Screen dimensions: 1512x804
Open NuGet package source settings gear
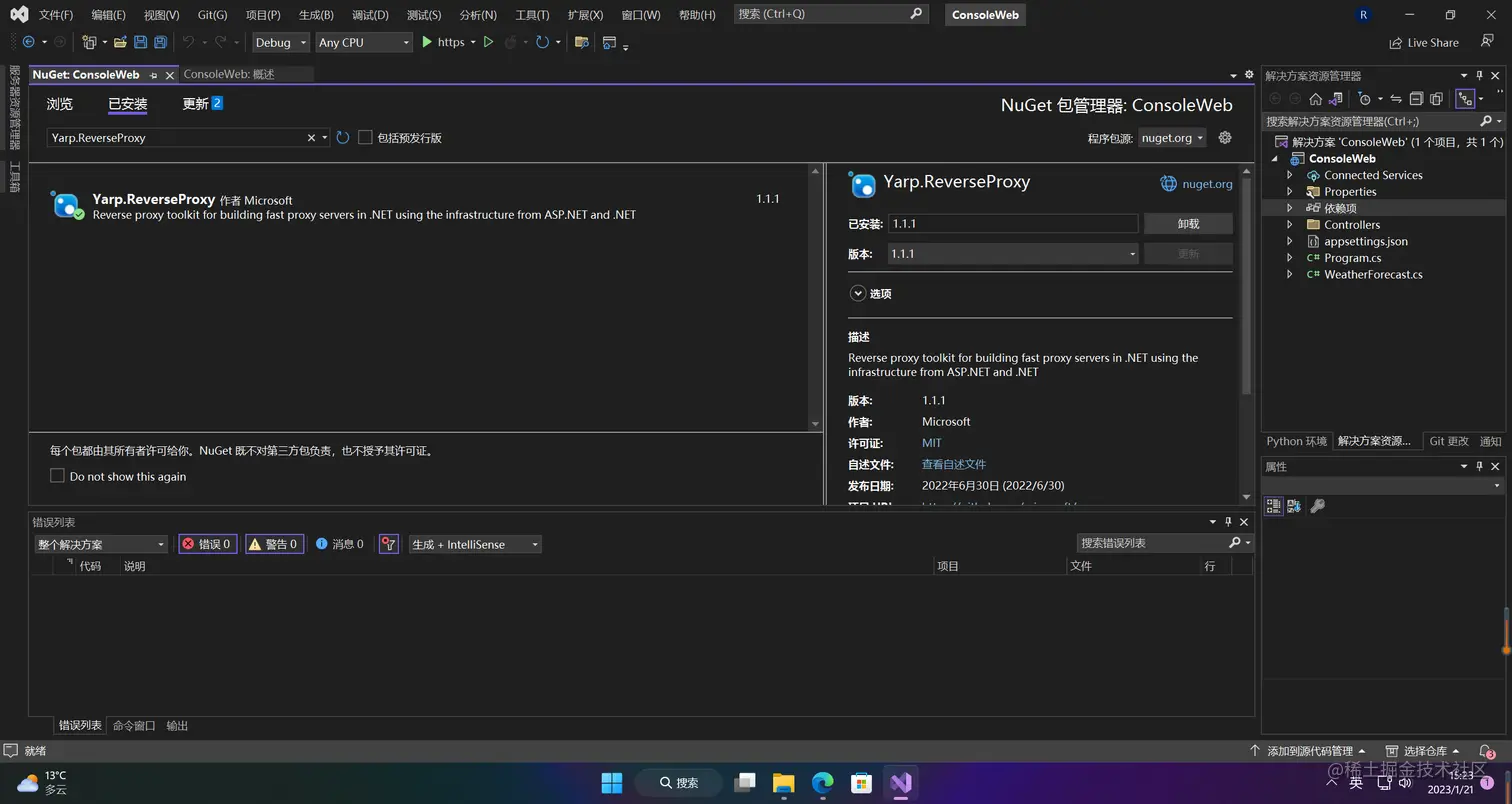(x=1225, y=137)
